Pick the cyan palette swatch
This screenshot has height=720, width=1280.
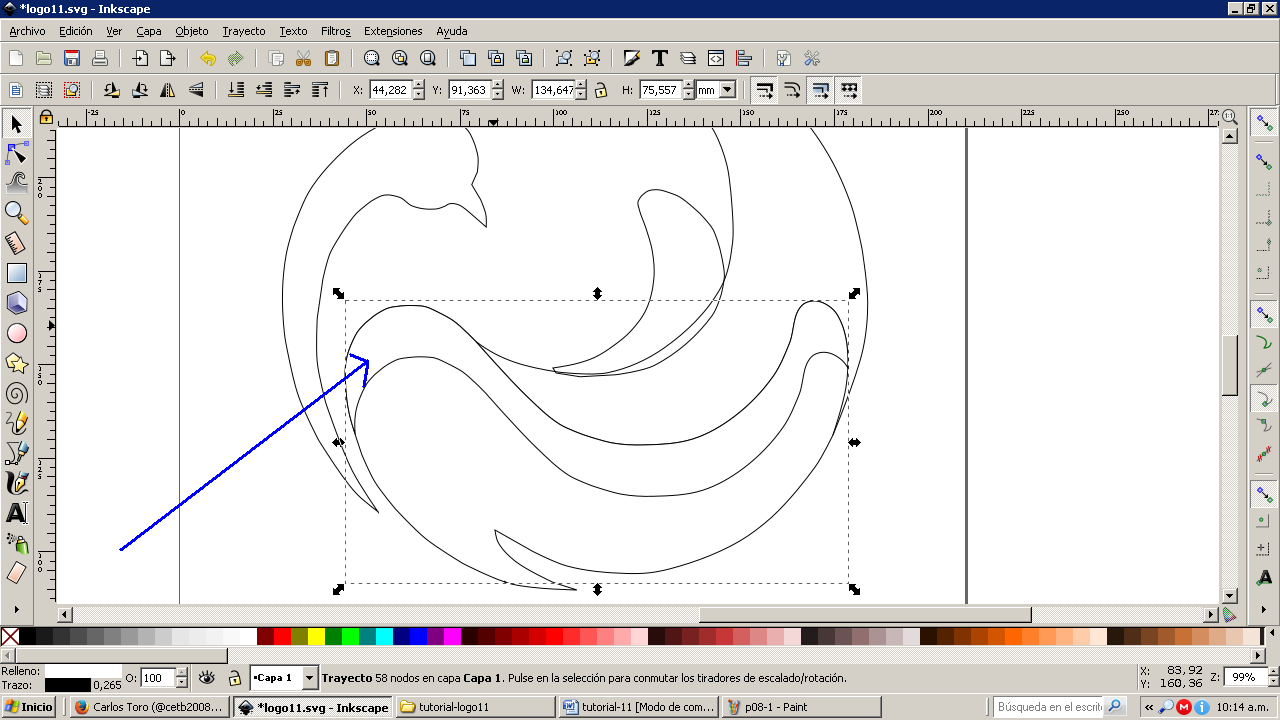click(384, 636)
